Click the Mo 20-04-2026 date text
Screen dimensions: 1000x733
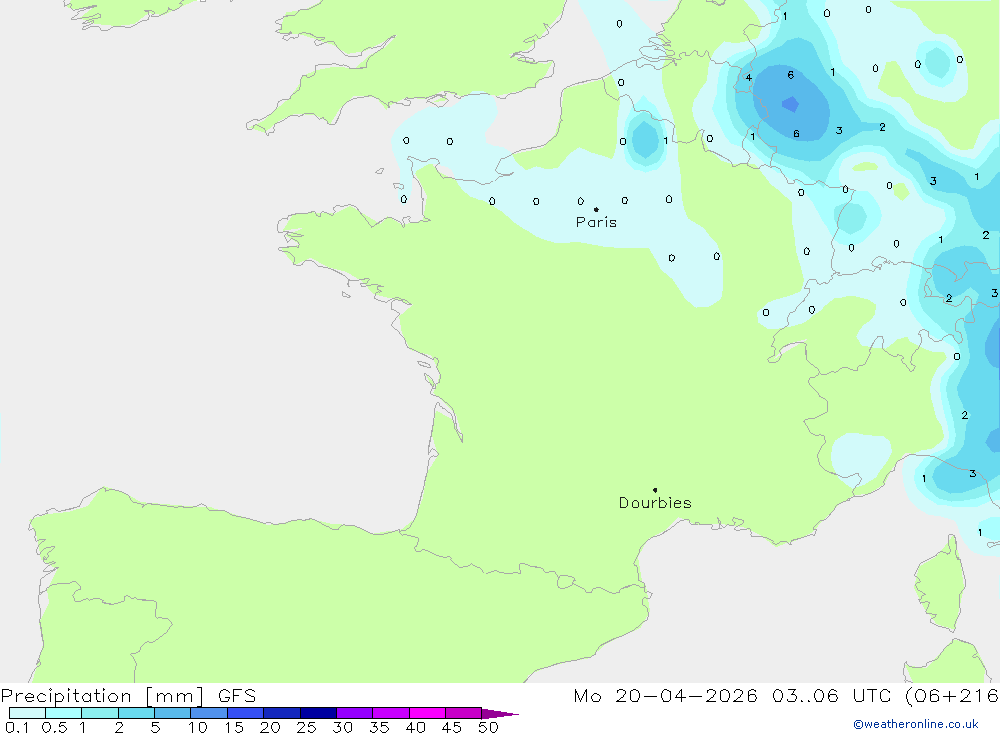click(665, 696)
